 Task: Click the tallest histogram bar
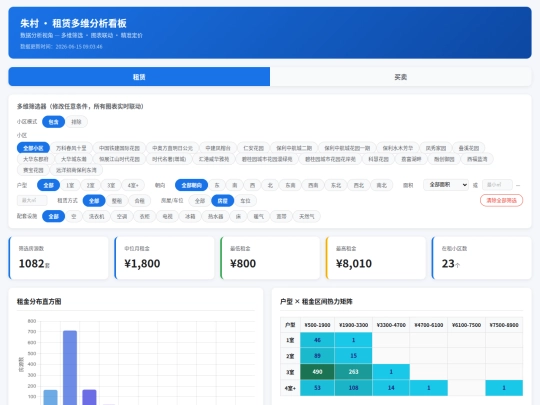(70, 368)
